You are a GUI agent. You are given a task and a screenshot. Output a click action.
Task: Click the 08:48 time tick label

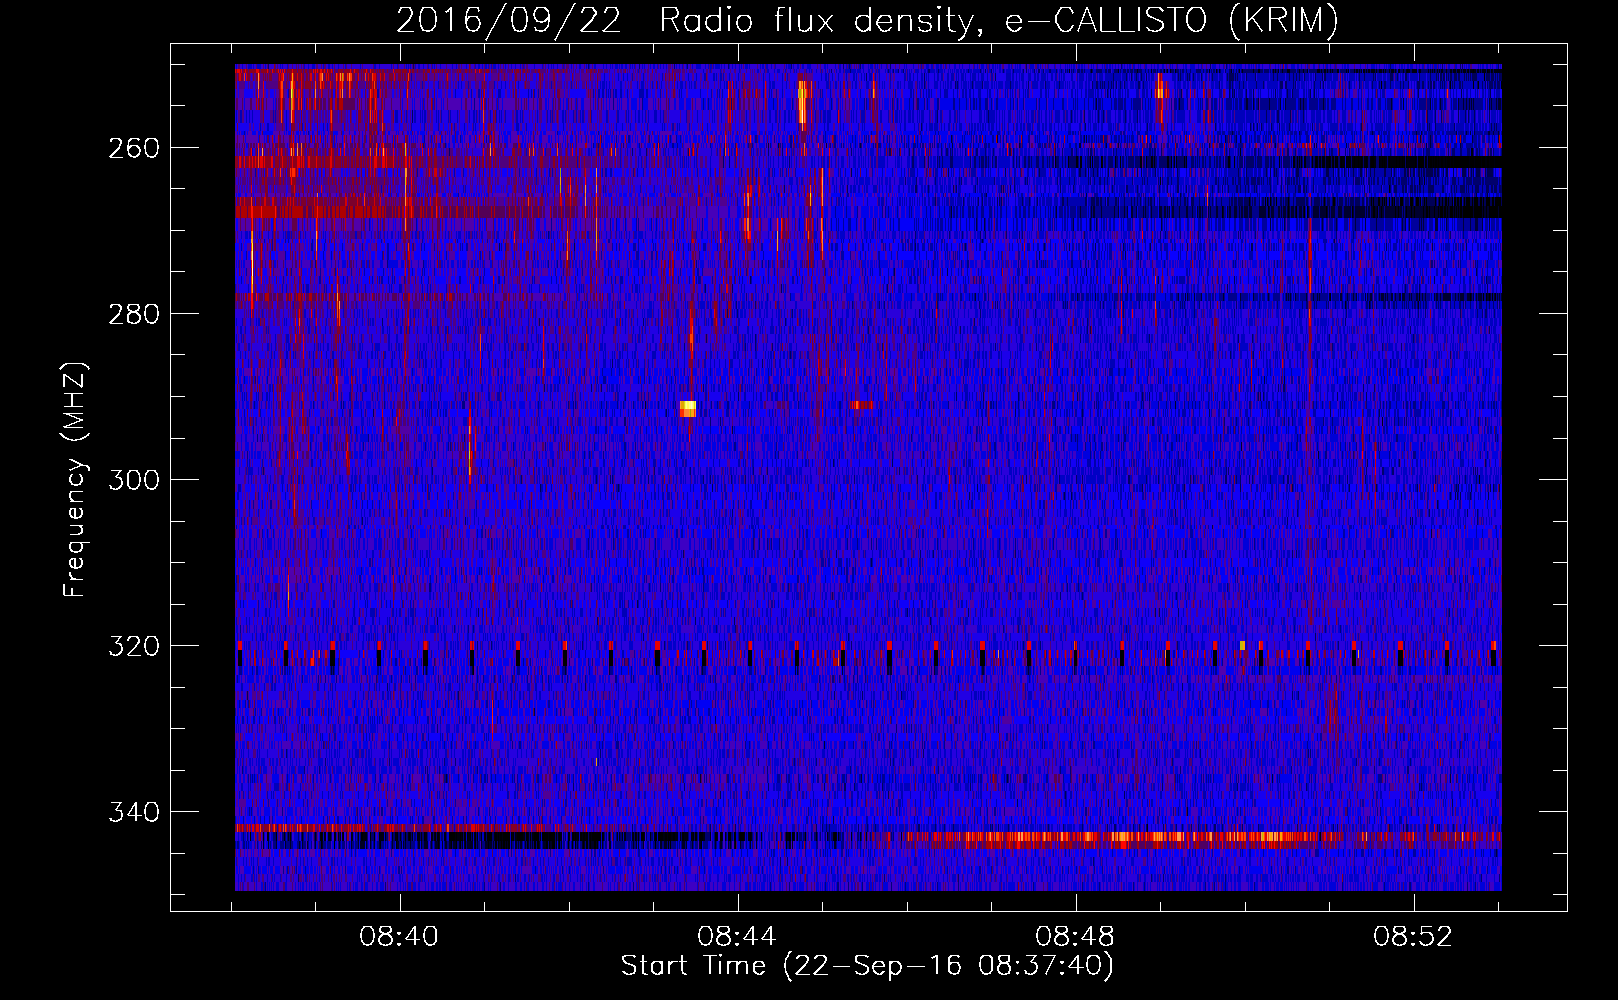pyautogui.click(x=1076, y=937)
